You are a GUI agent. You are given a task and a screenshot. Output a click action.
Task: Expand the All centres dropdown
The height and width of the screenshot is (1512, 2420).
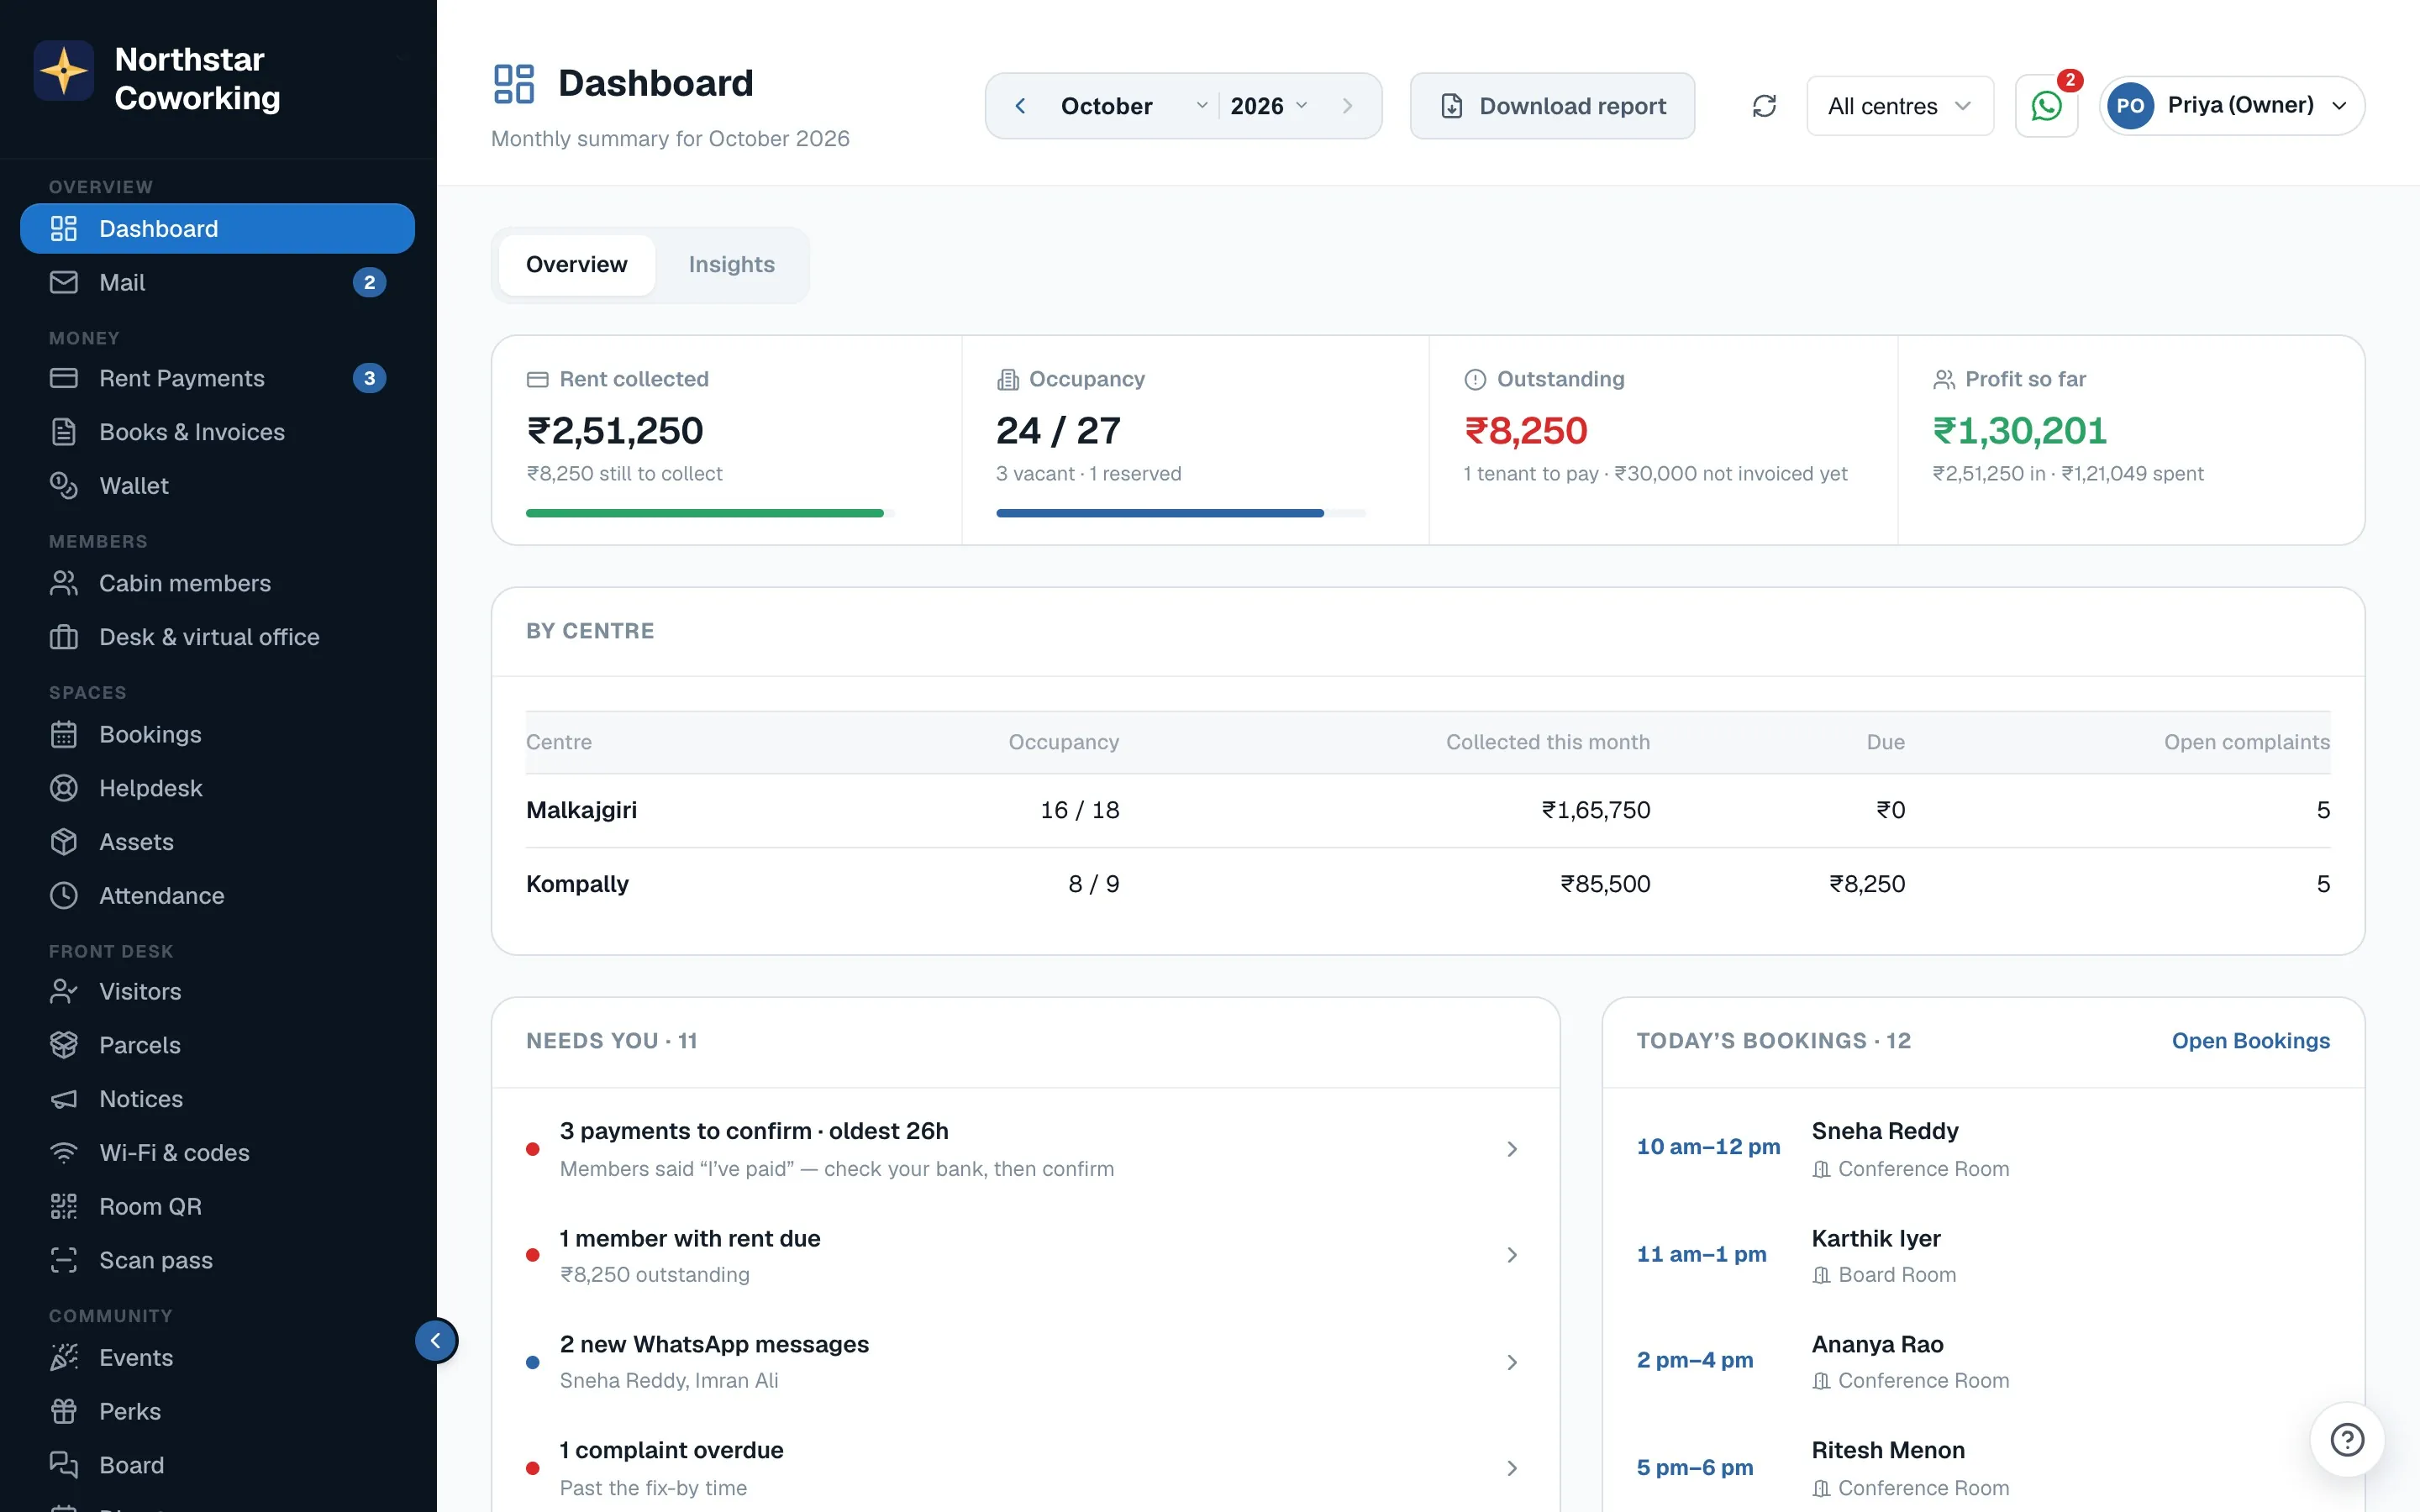[x=1900, y=106]
